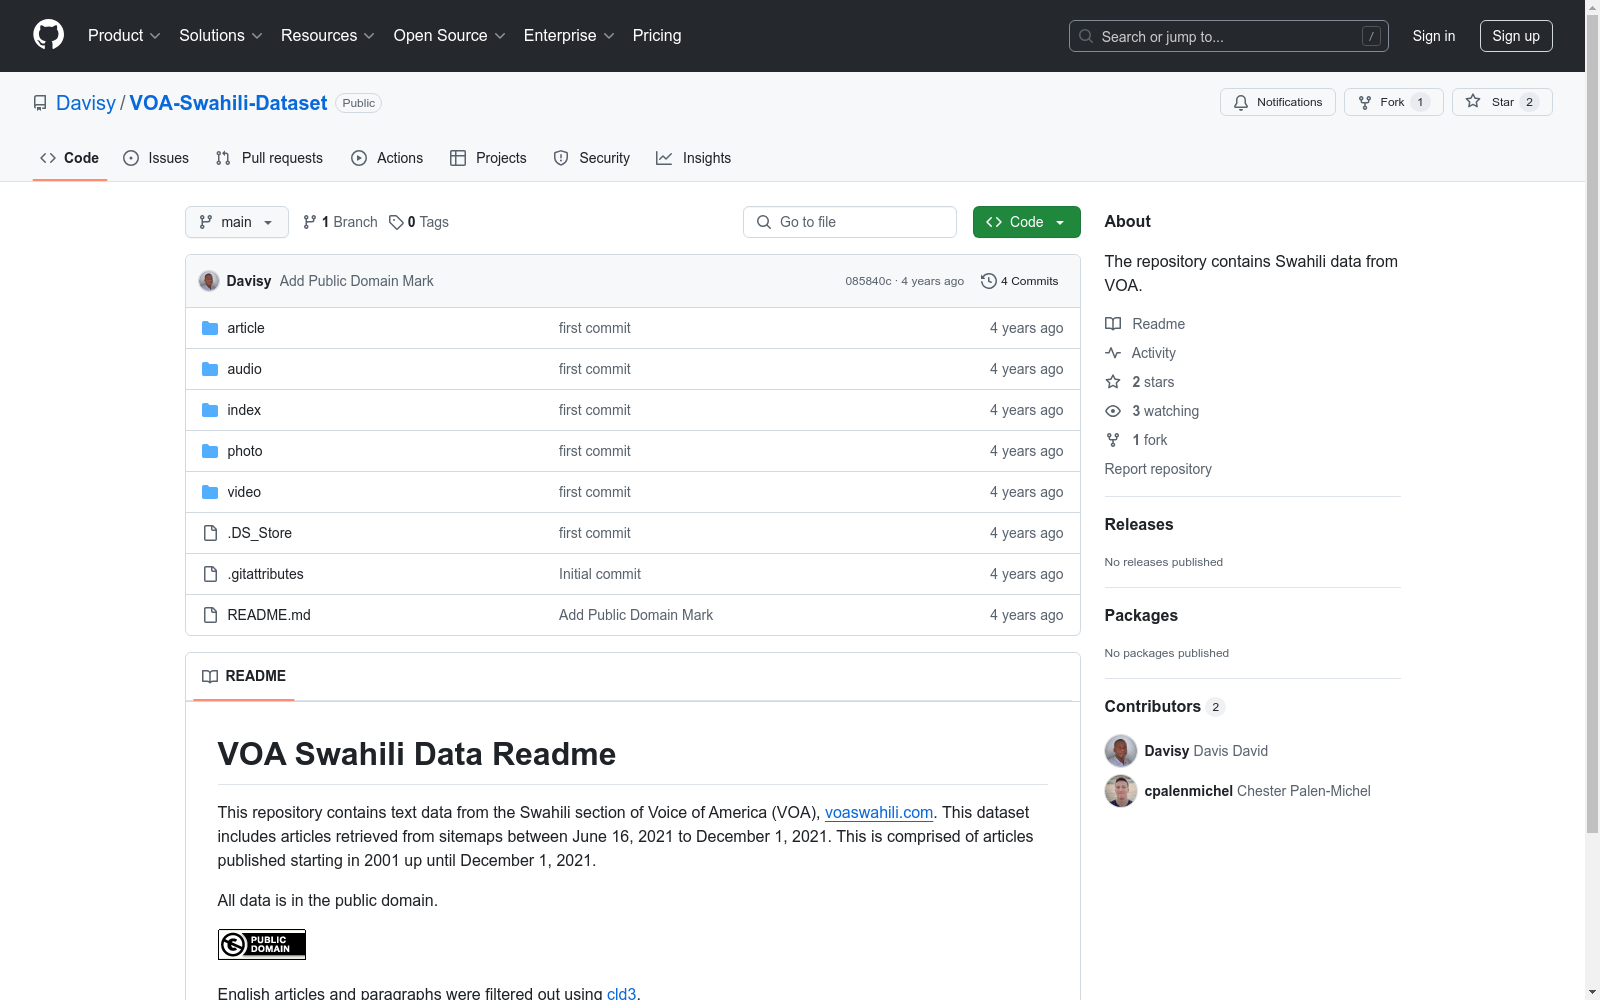Screen dimensions: 1600x1000
Task: Open the Projects tab
Action: (x=488, y=158)
